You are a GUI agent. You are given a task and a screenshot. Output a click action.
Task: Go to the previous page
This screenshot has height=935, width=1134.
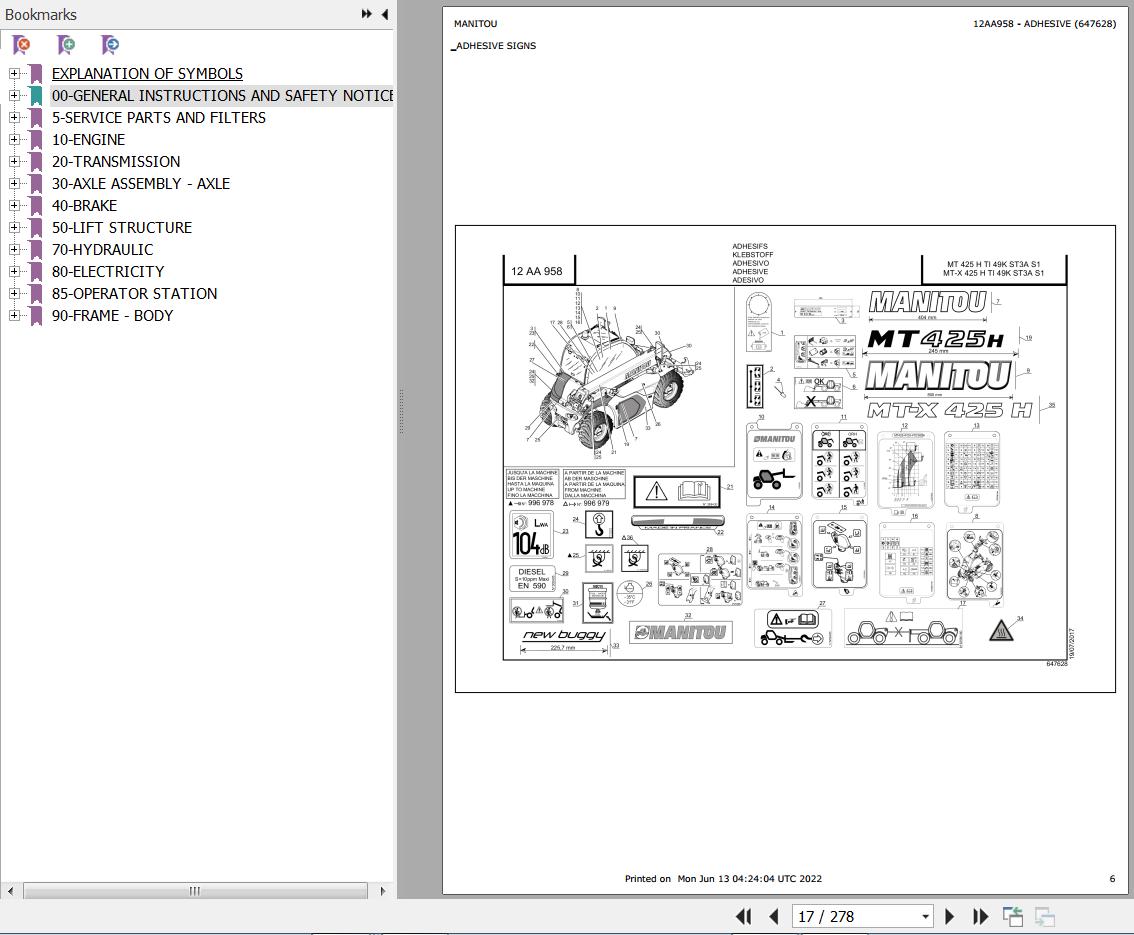pos(774,917)
